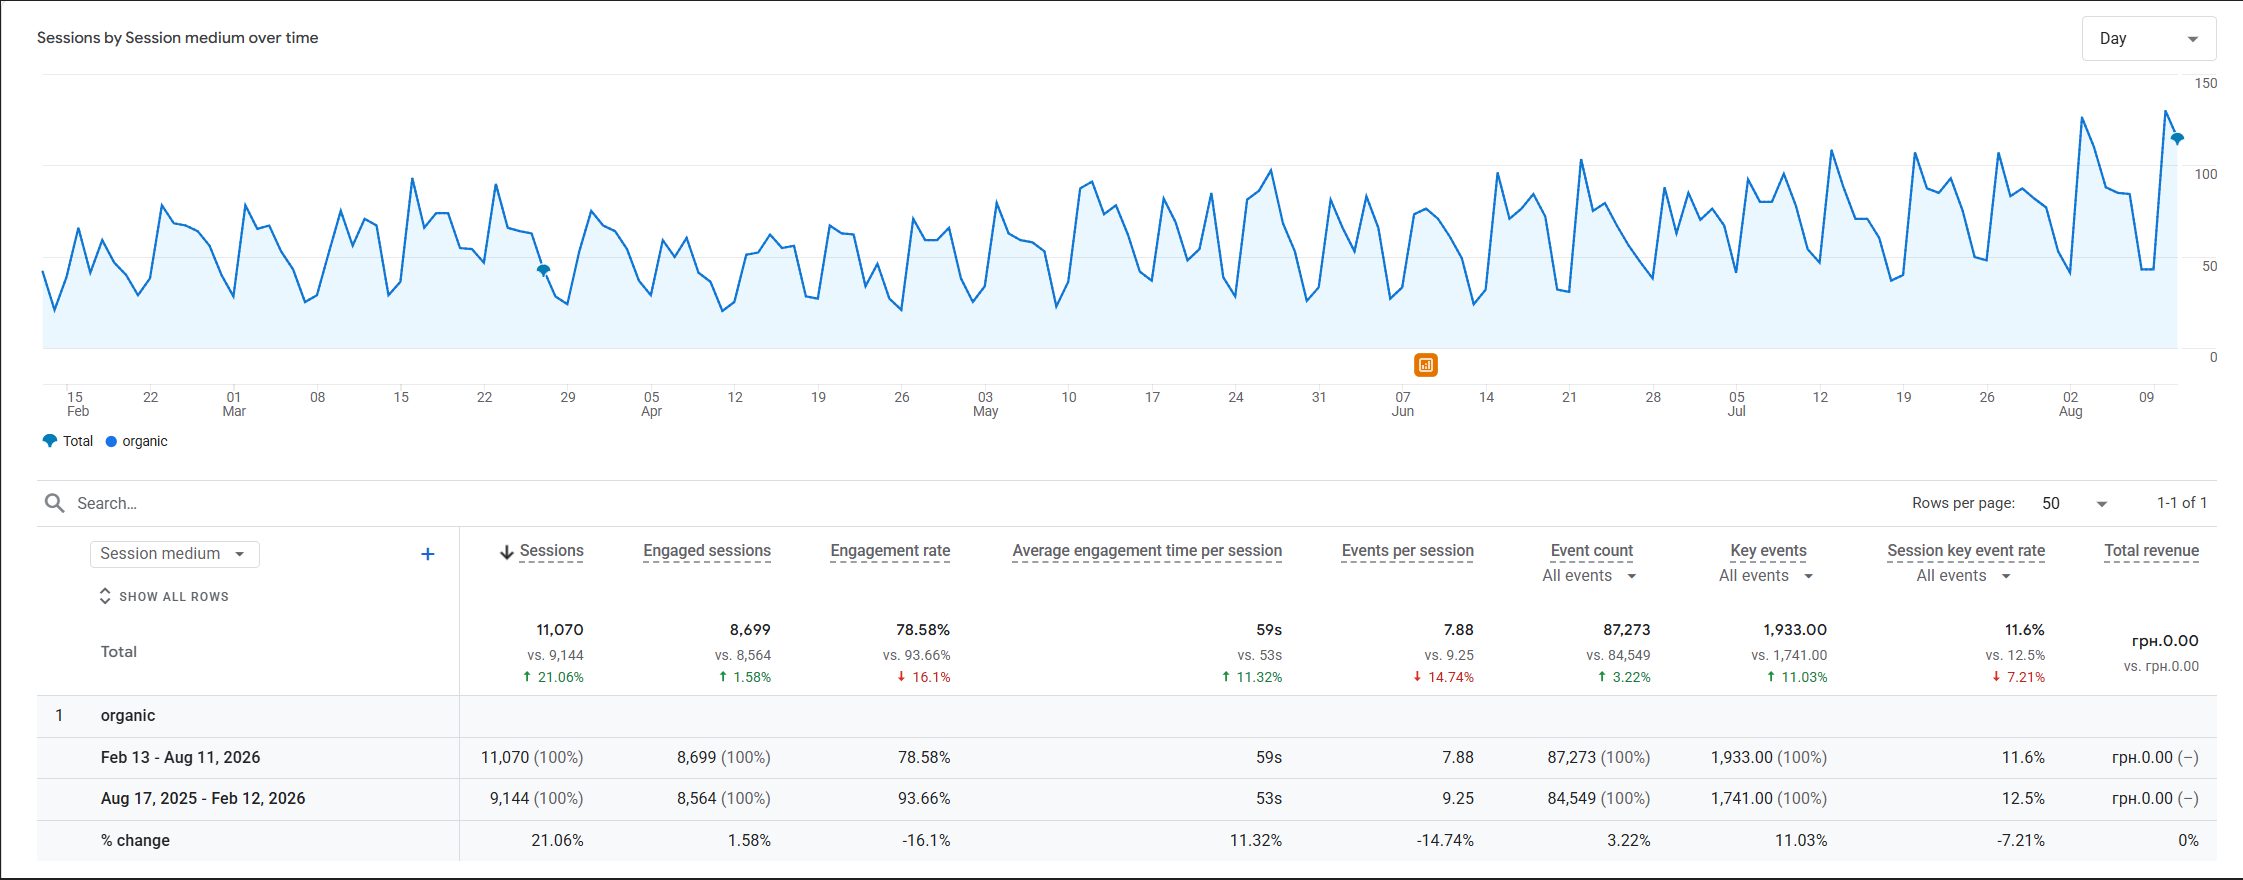Image resolution: width=2243 pixels, height=880 pixels.
Task: Click the Sessions sort arrow icon
Action: [507, 552]
